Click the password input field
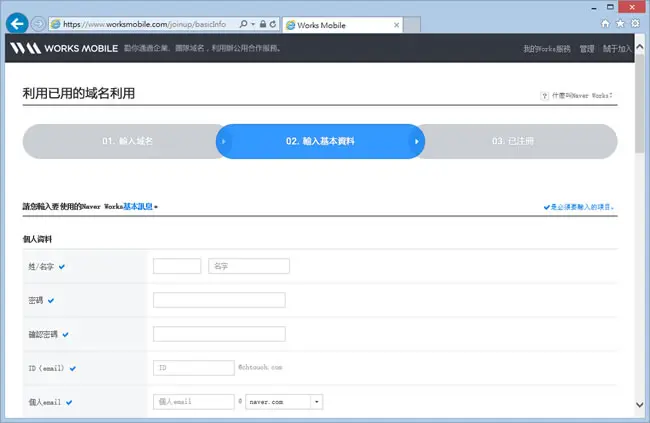This screenshot has height=423, width=650. tap(219, 300)
